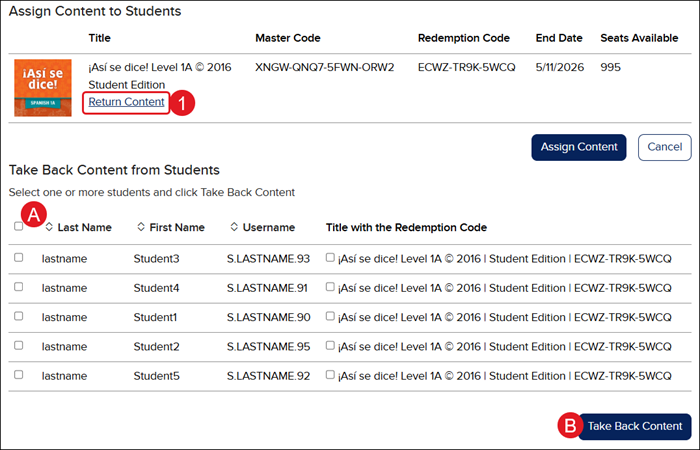
Task: Toggle the select-all students checkbox
Action: 19,227
